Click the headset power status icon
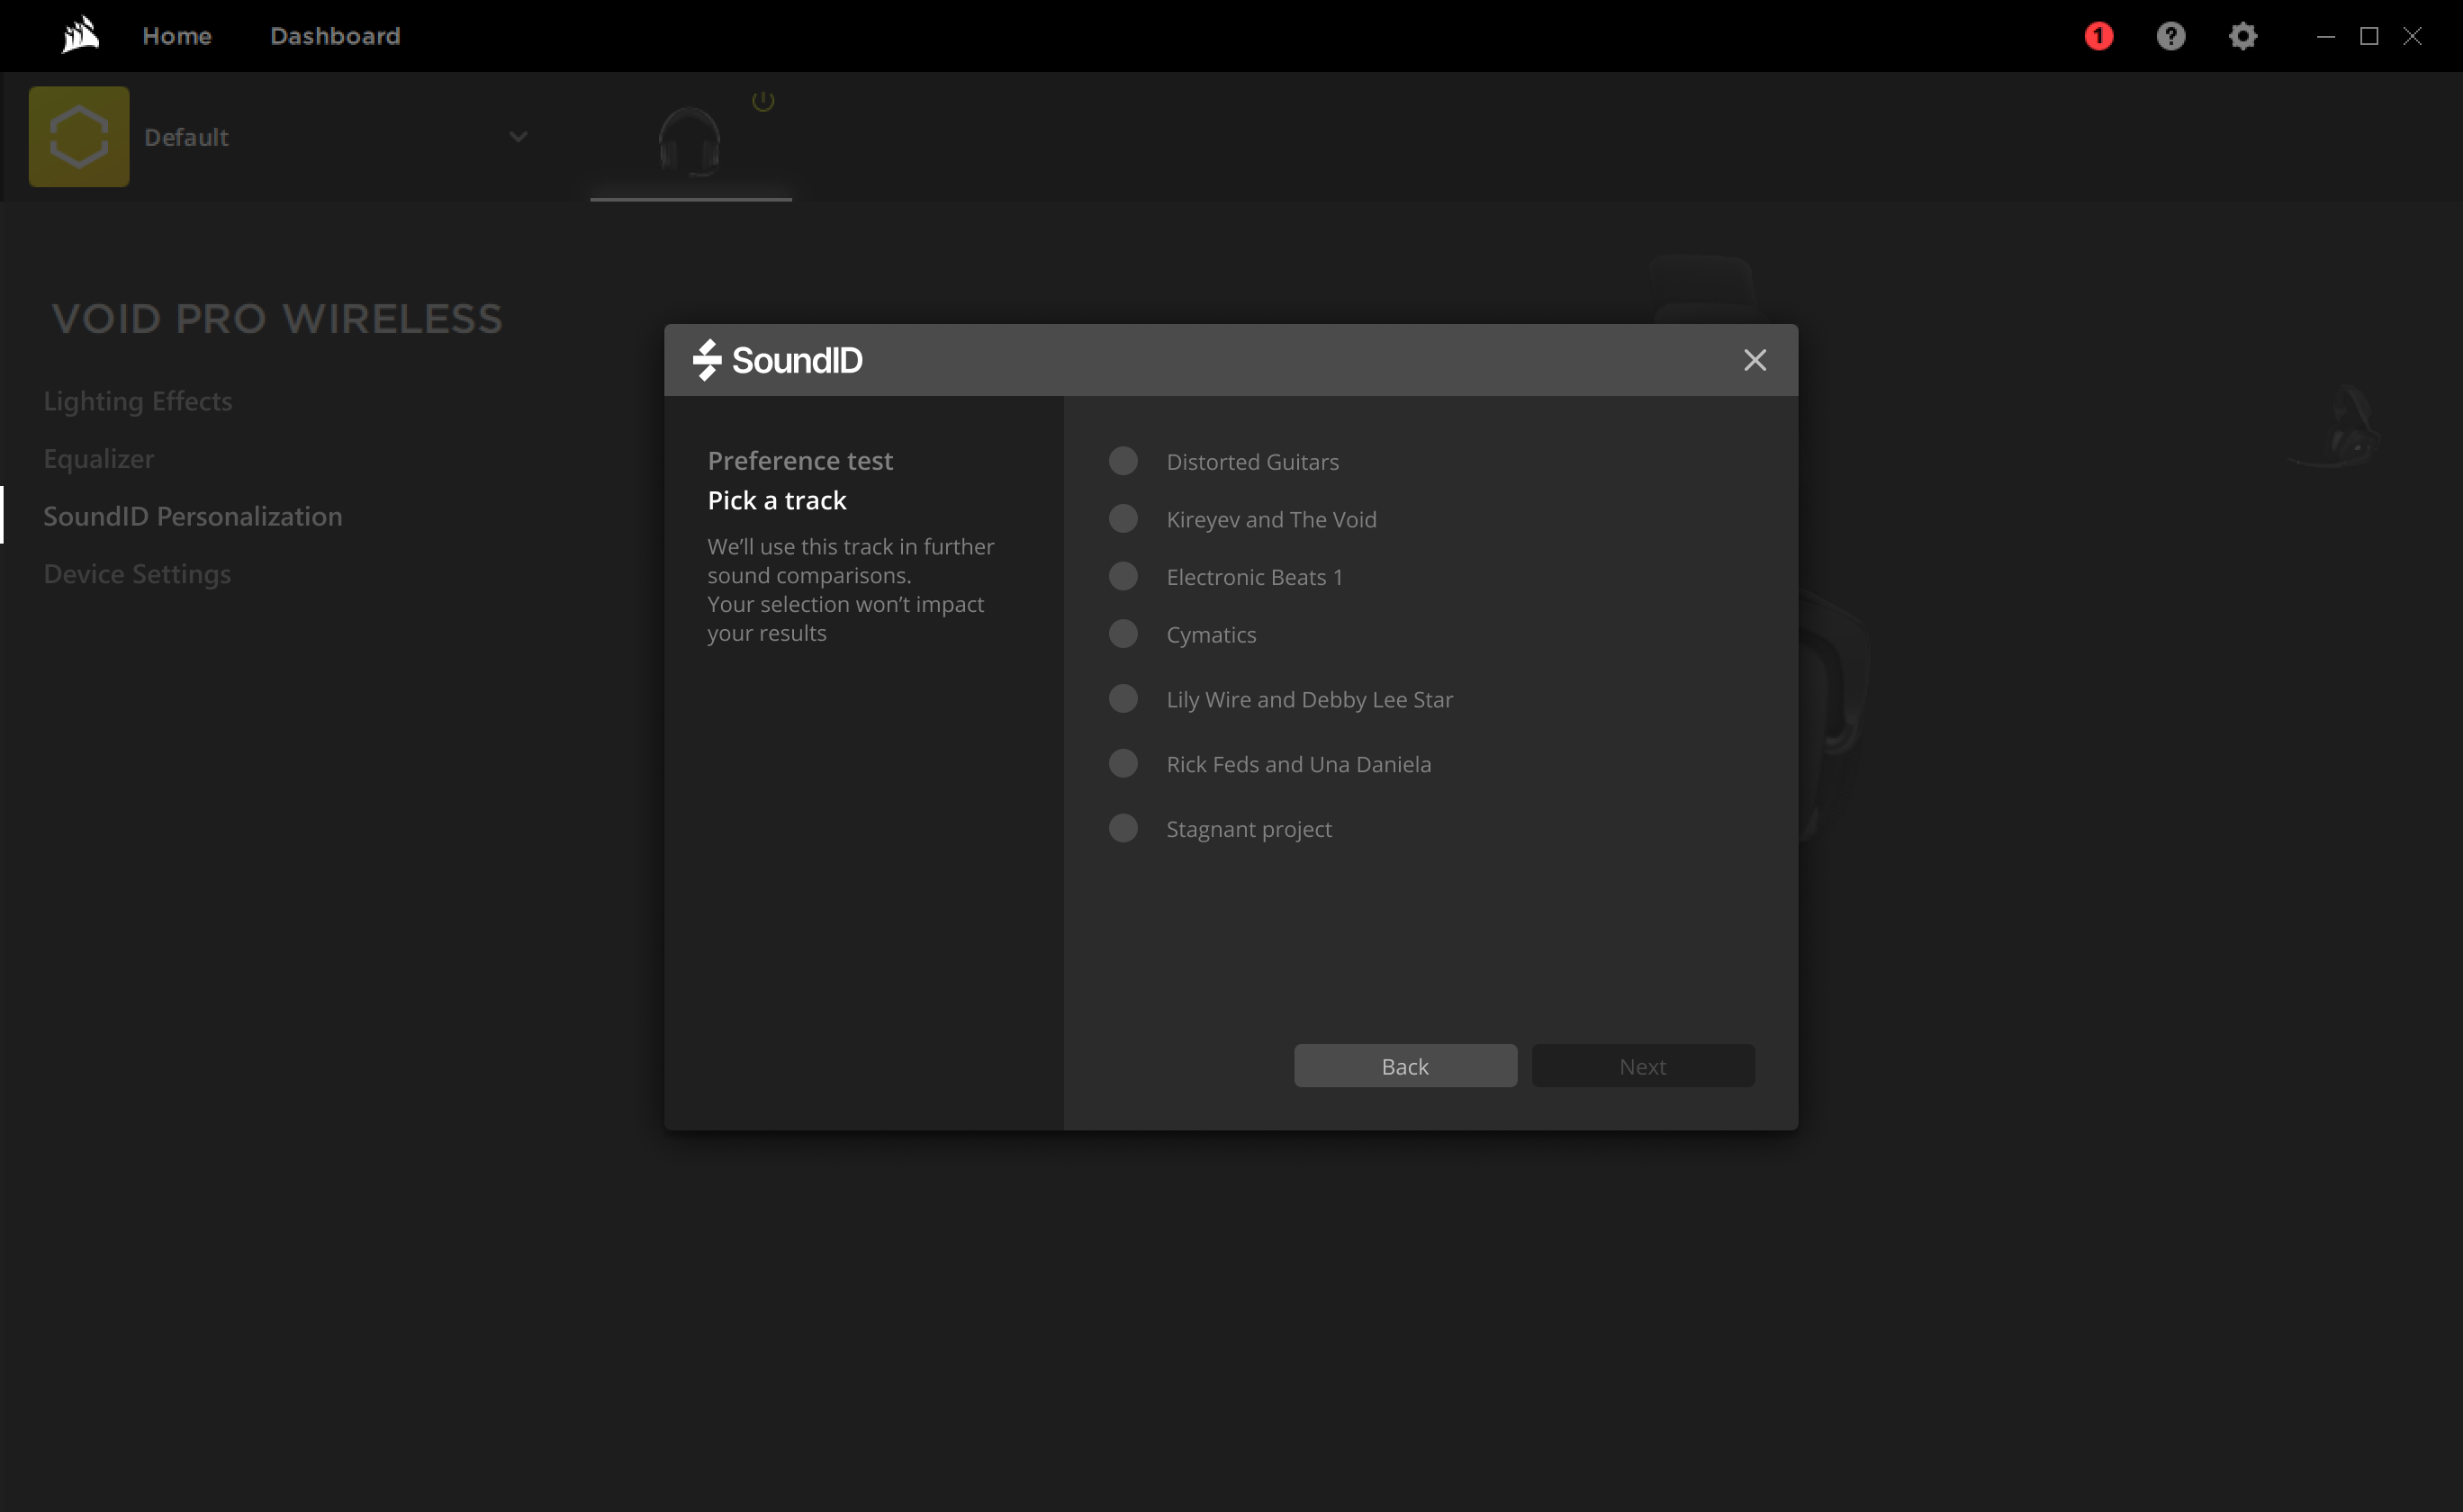 763,101
